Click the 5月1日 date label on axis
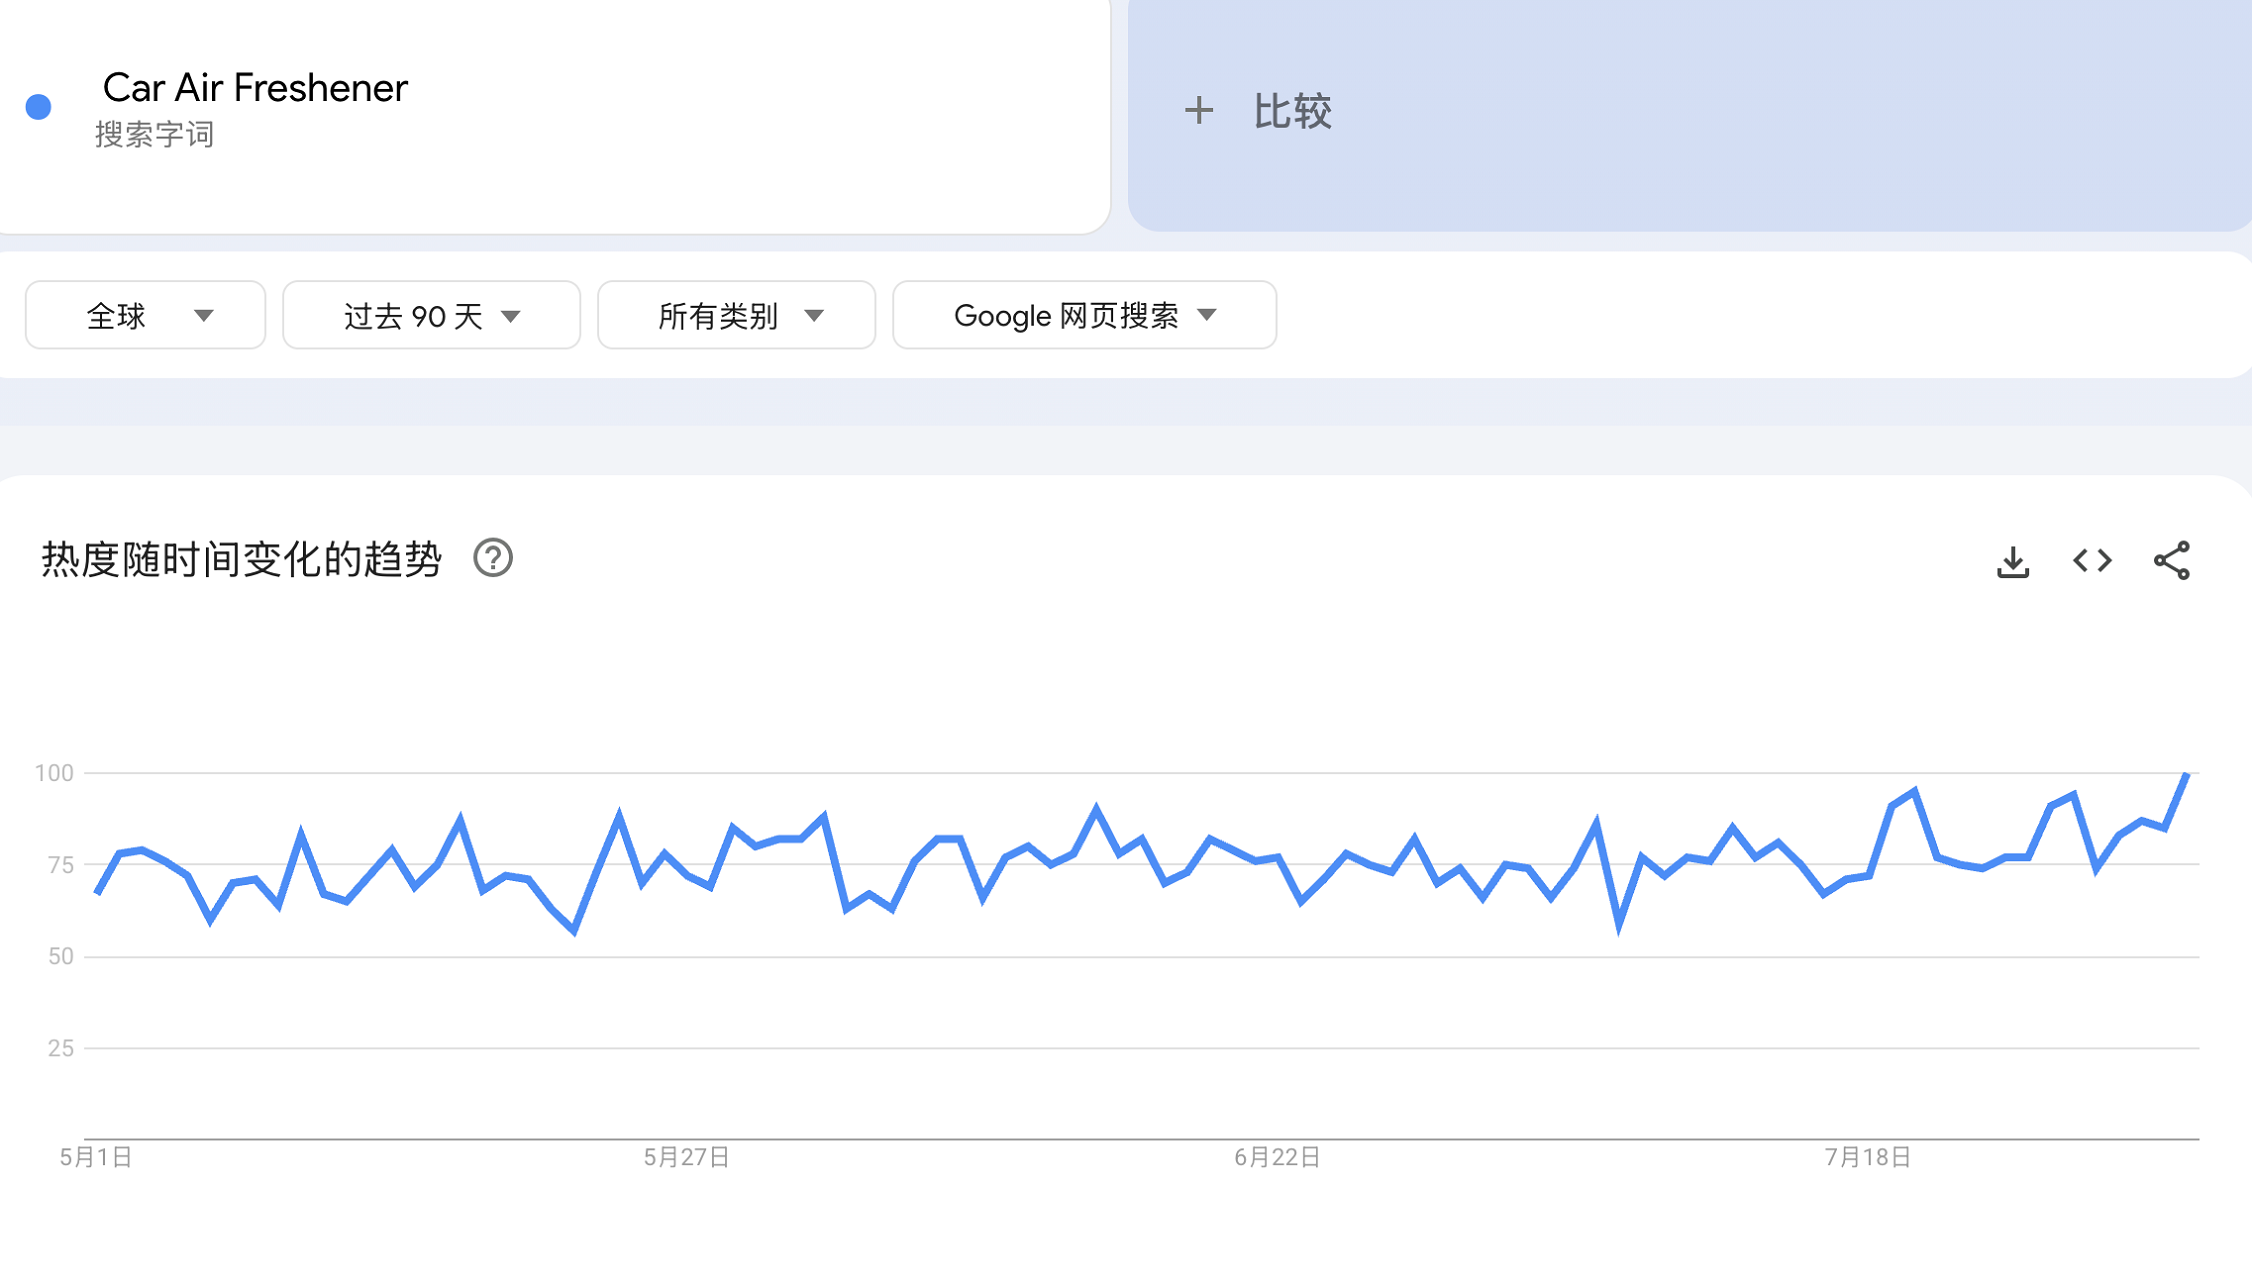Viewport: 2252px width, 1287px height. [96, 1157]
